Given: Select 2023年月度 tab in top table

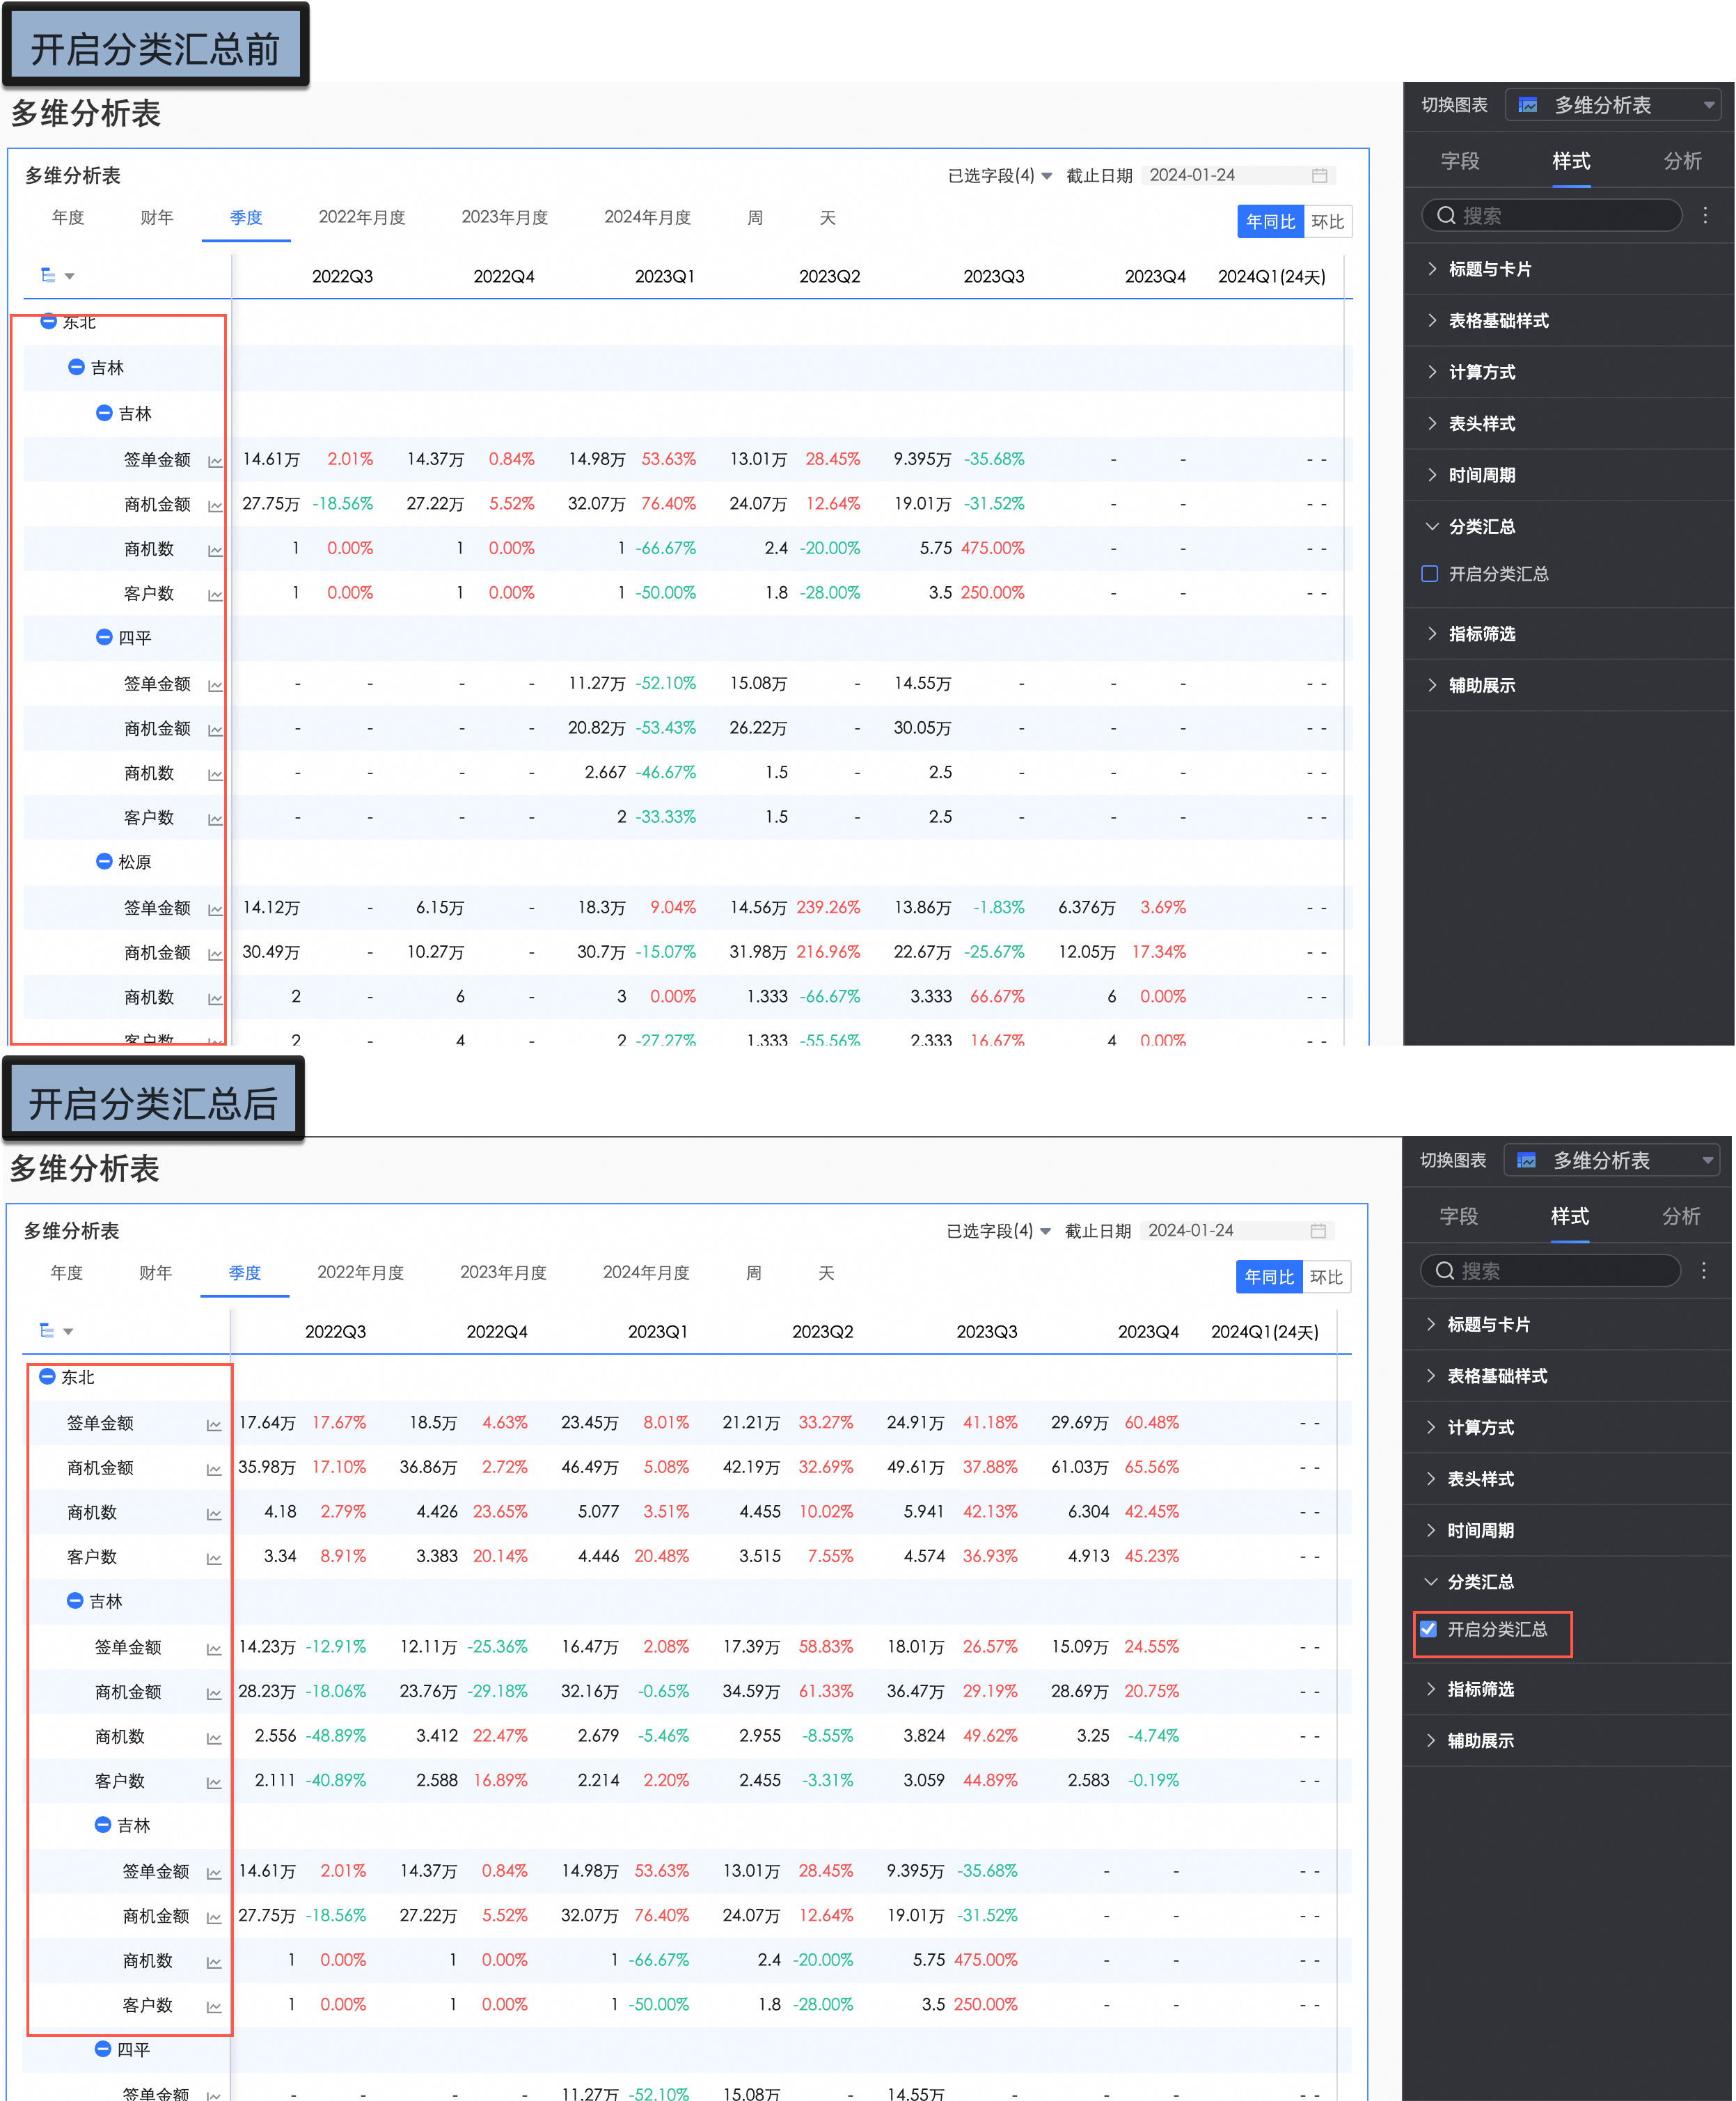Looking at the screenshot, I should [x=504, y=218].
